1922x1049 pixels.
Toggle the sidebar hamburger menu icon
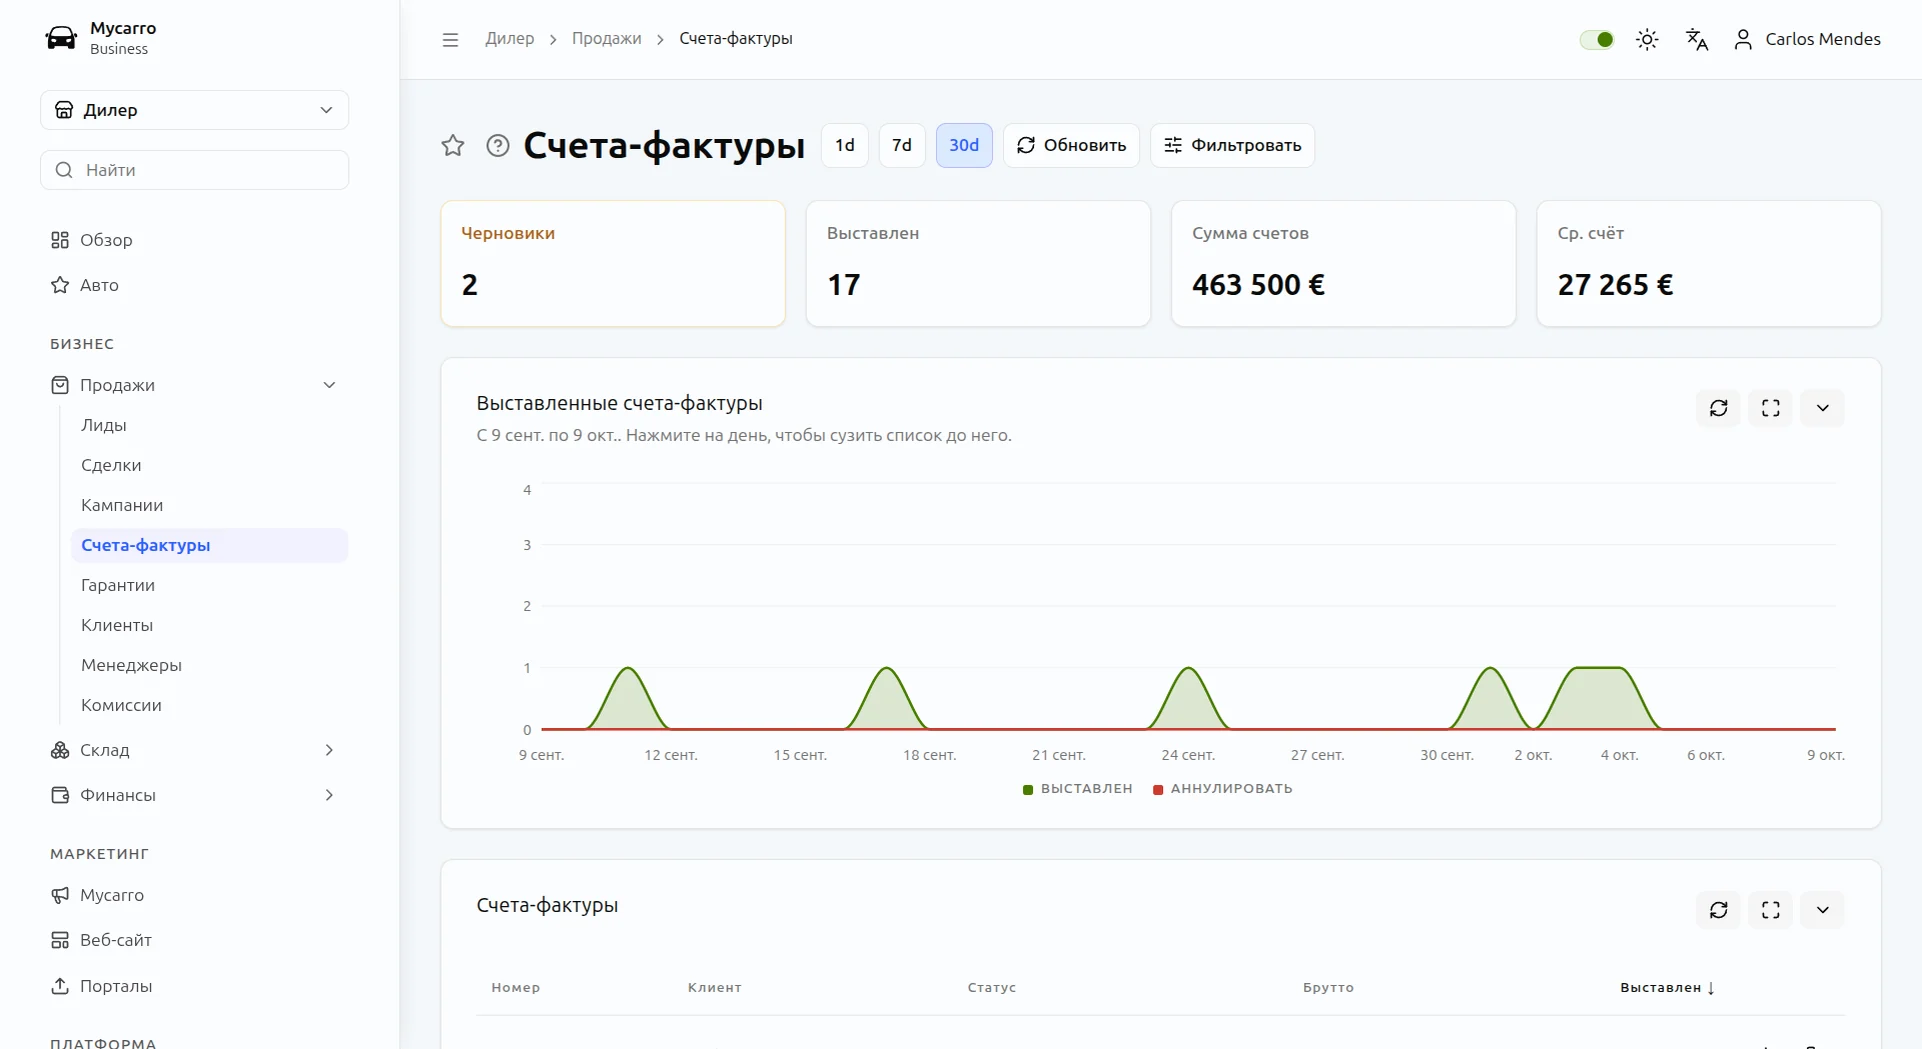pyautogui.click(x=450, y=39)
